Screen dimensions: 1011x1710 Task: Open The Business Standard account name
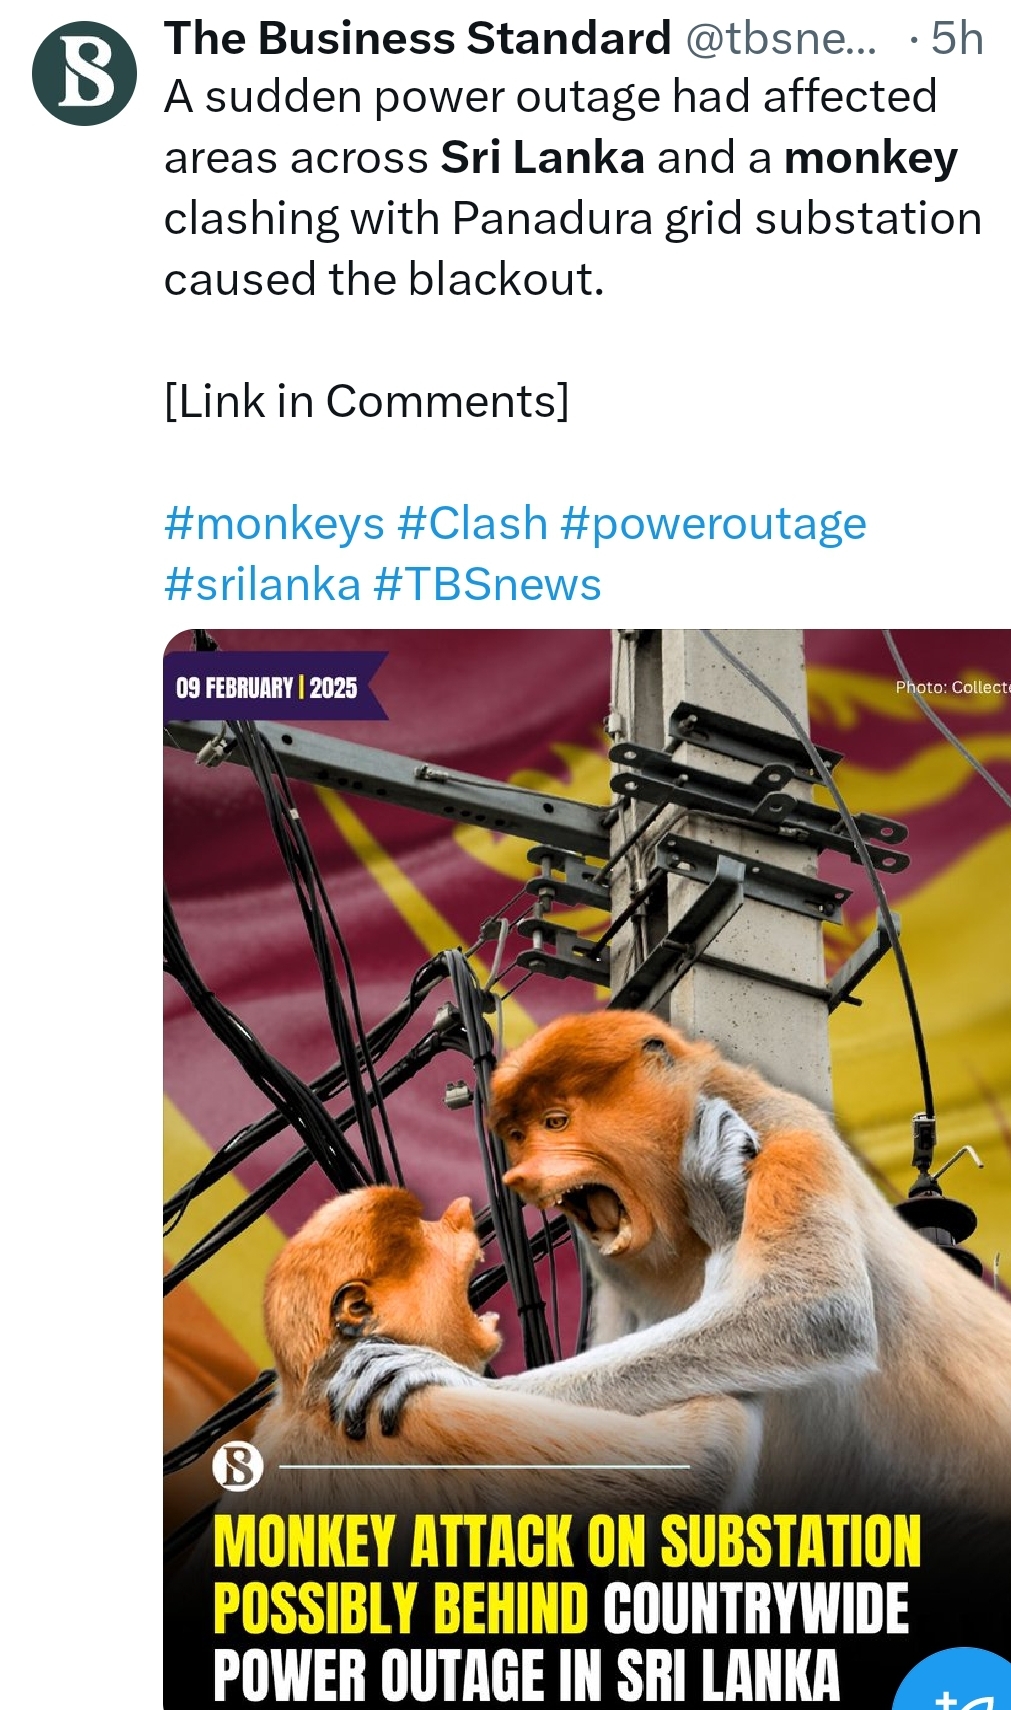point(418,38)
